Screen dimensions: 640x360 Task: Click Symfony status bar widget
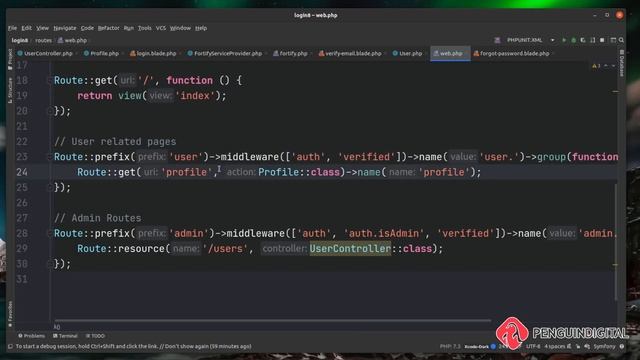604,347
